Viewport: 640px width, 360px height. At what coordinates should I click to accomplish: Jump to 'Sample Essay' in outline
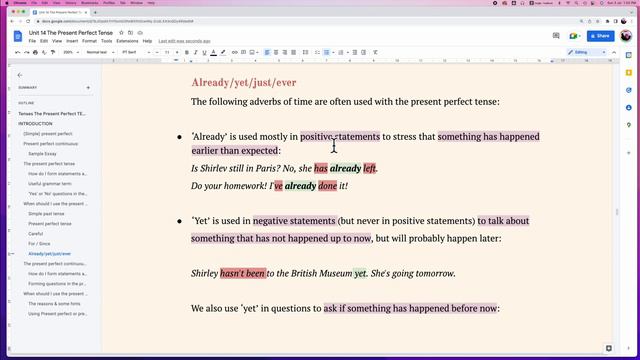pos(42,154)
